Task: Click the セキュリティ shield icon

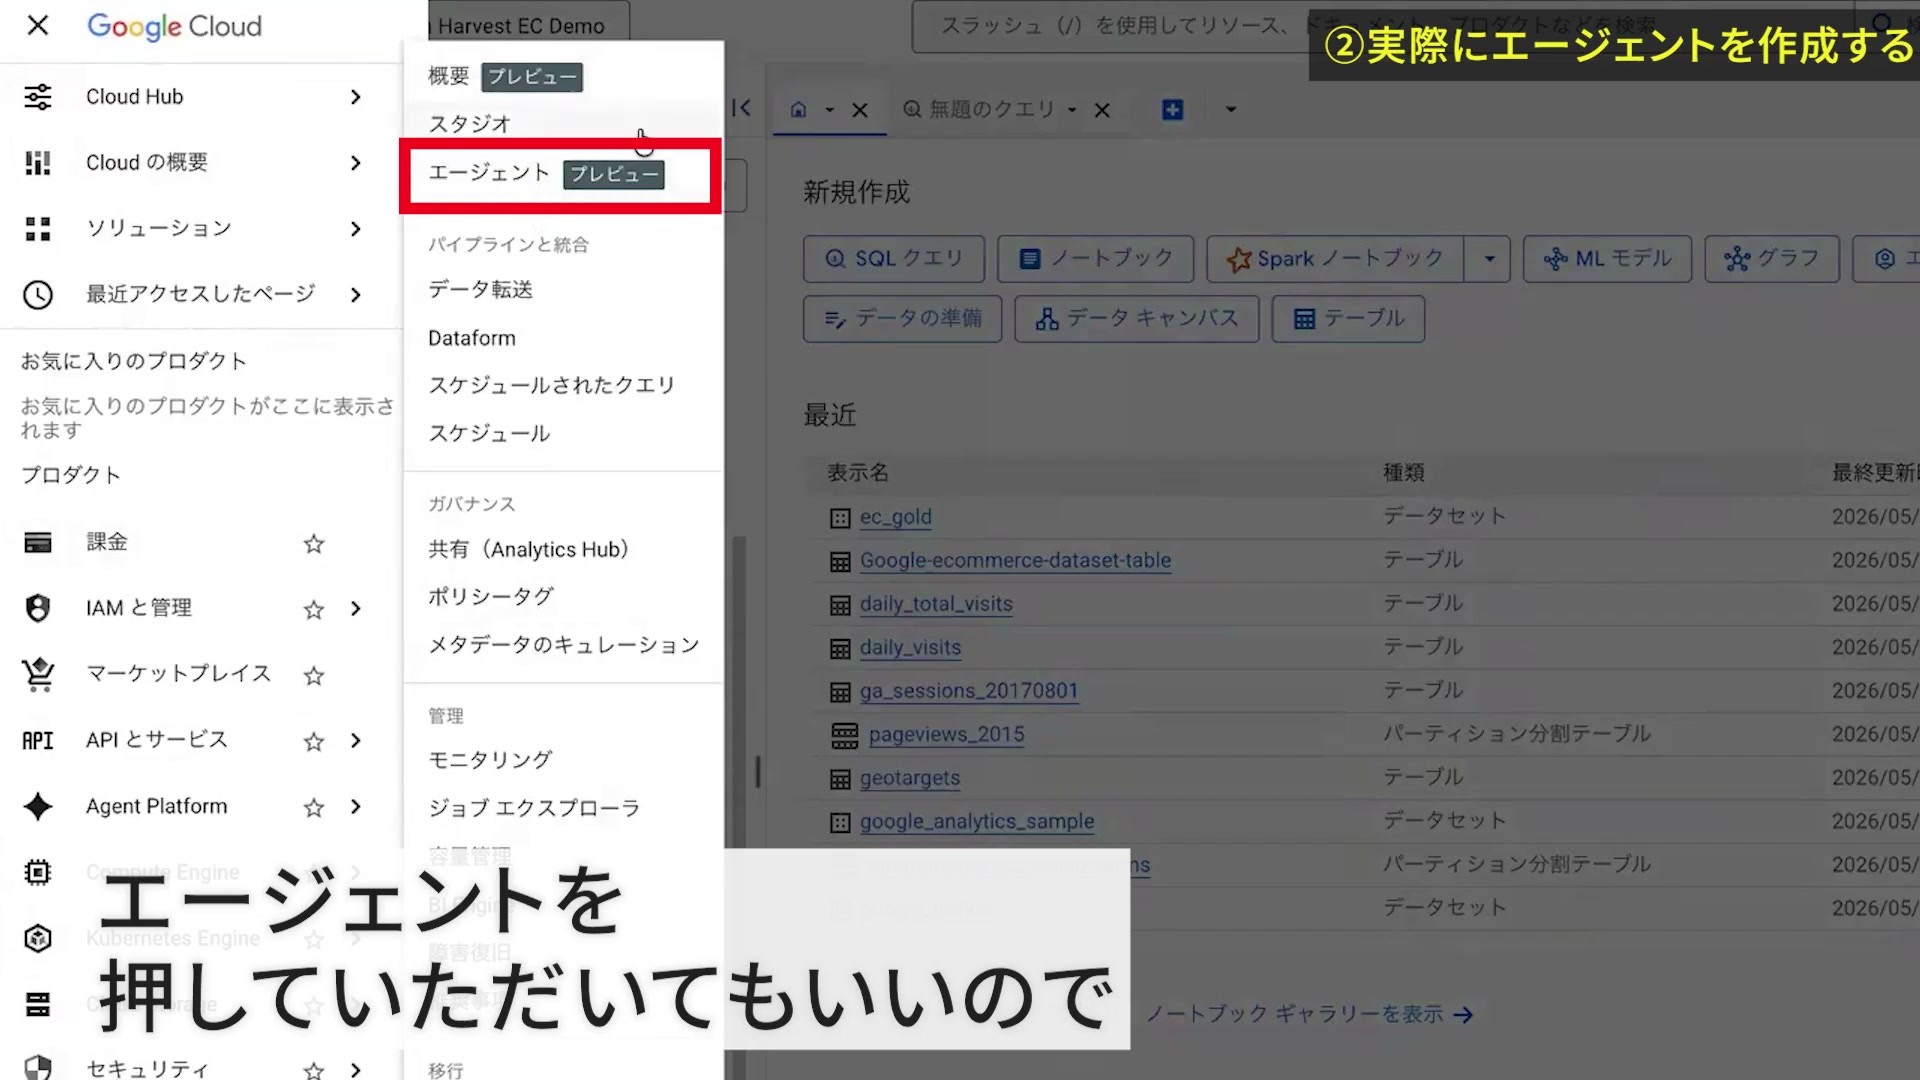Action: [x=38, y=1068]
